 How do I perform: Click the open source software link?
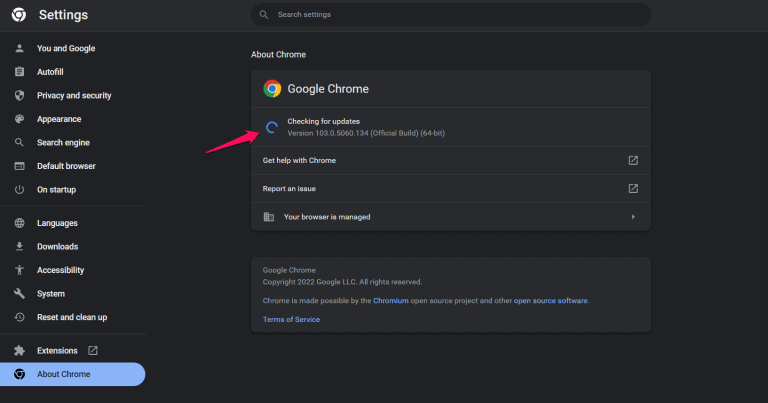click(551, 300)
